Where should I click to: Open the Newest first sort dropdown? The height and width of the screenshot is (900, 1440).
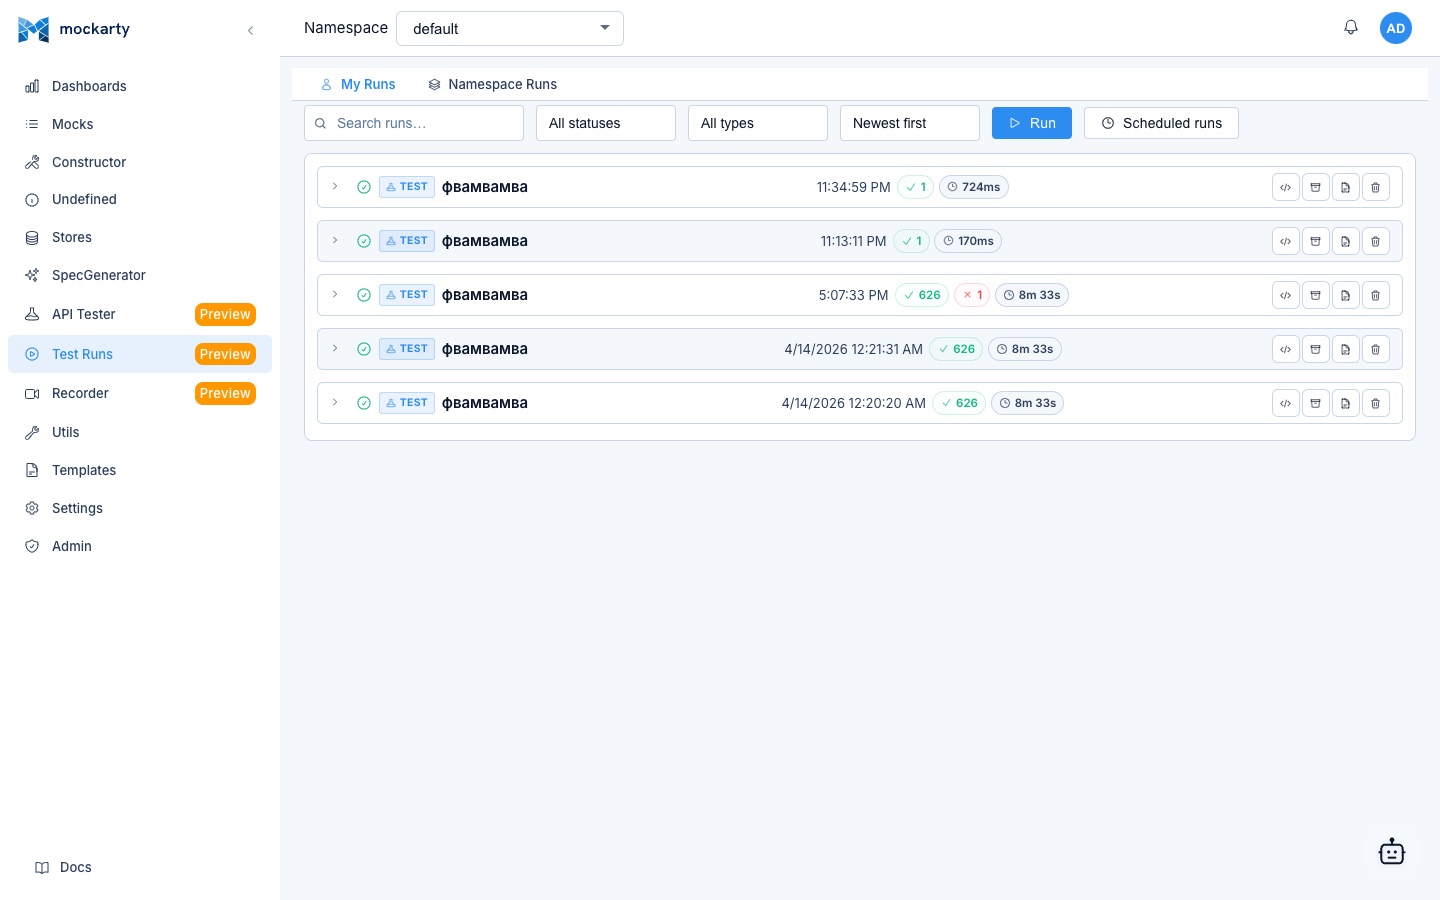coord(910,123)
